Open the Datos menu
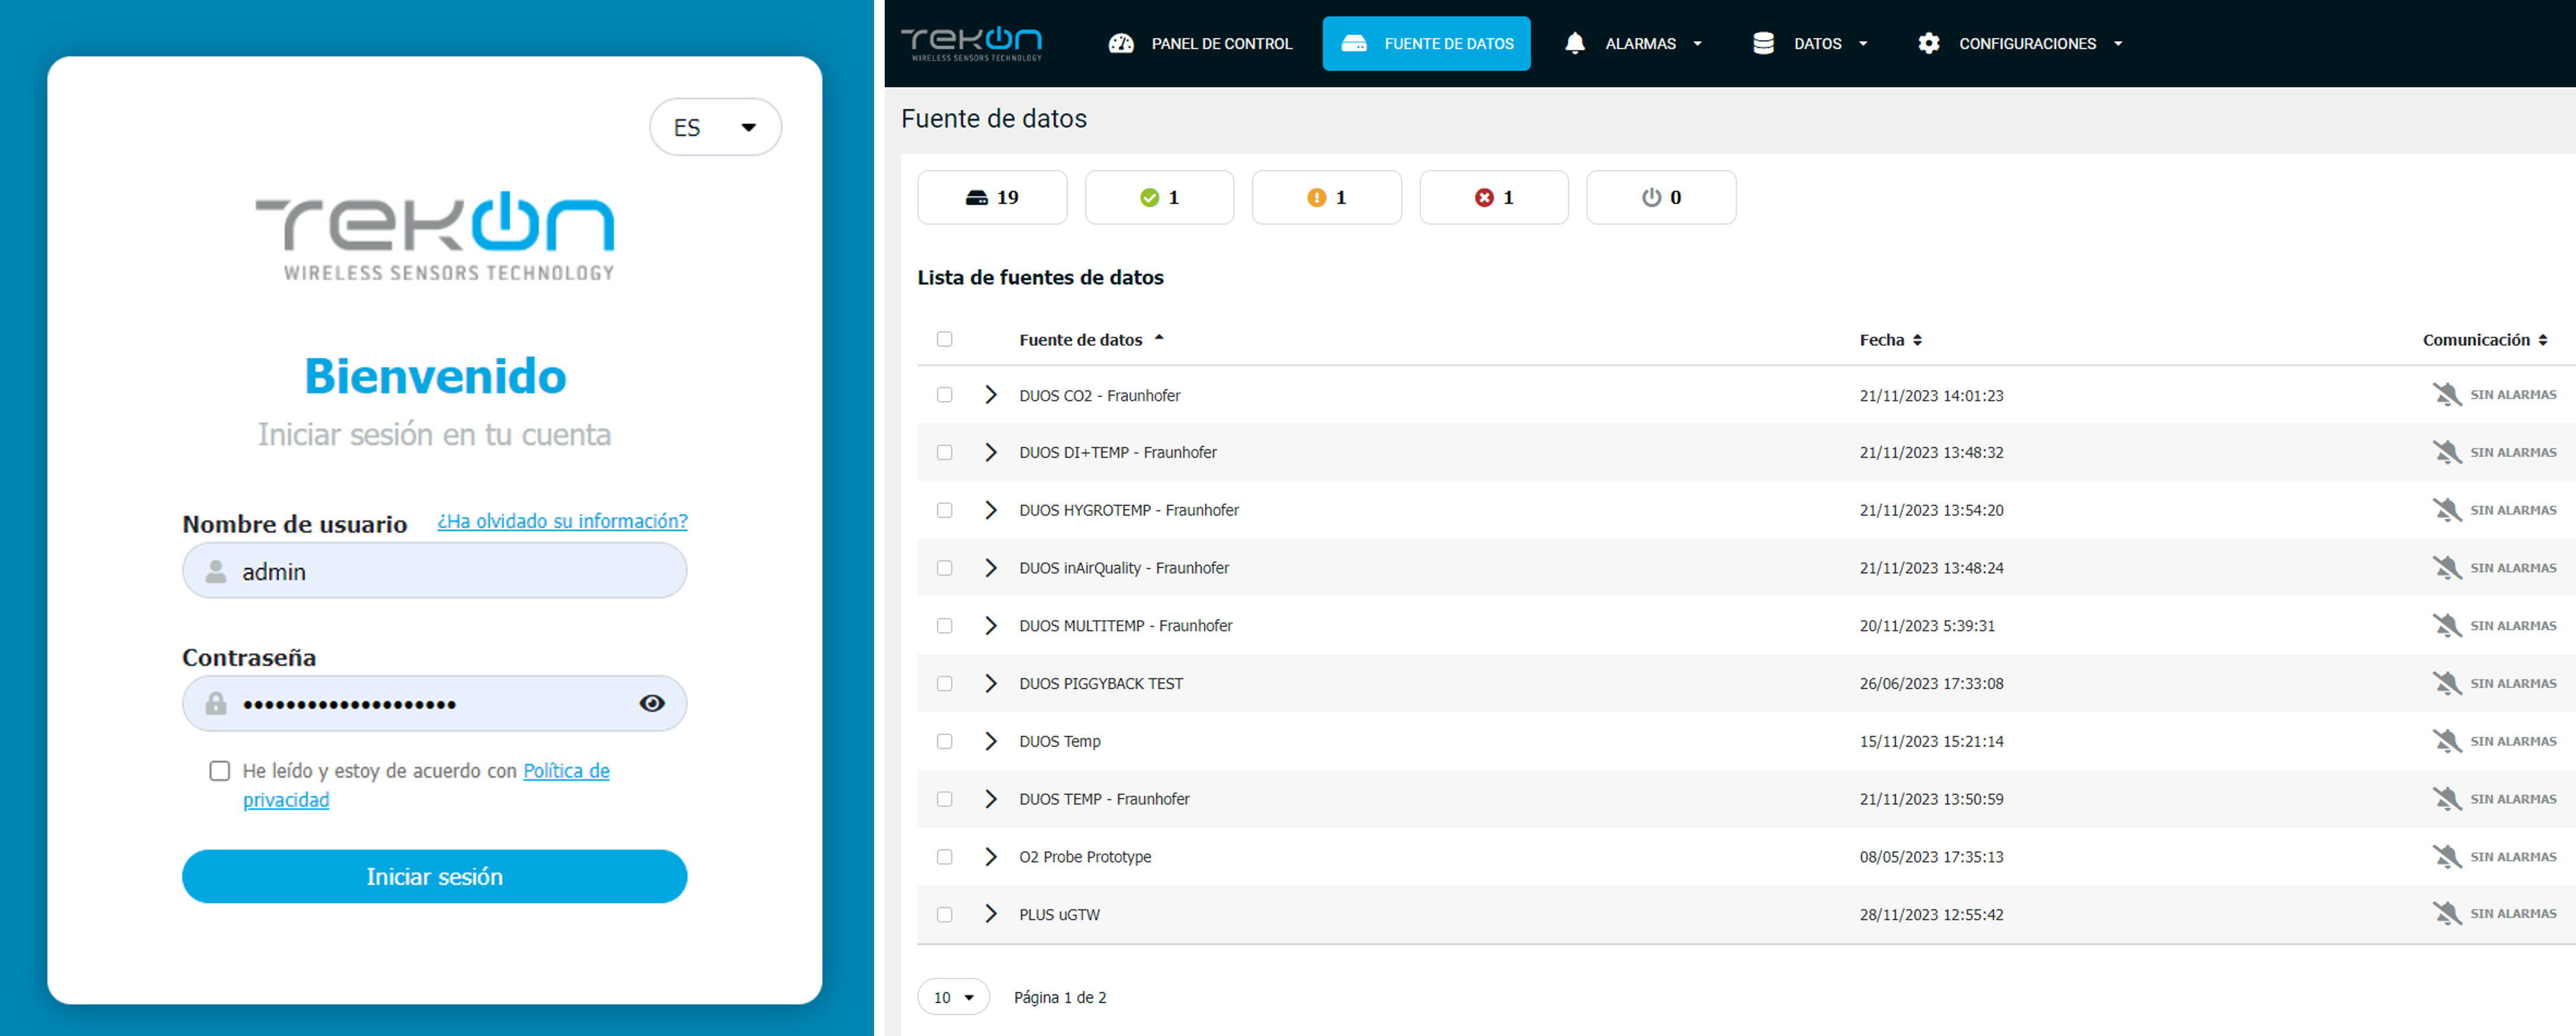Screen dimensions: 2576x1036 [1810, 44]
